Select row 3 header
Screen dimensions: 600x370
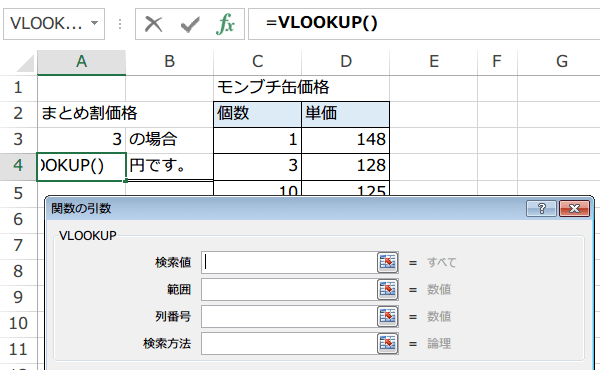[x=18, y=140]
